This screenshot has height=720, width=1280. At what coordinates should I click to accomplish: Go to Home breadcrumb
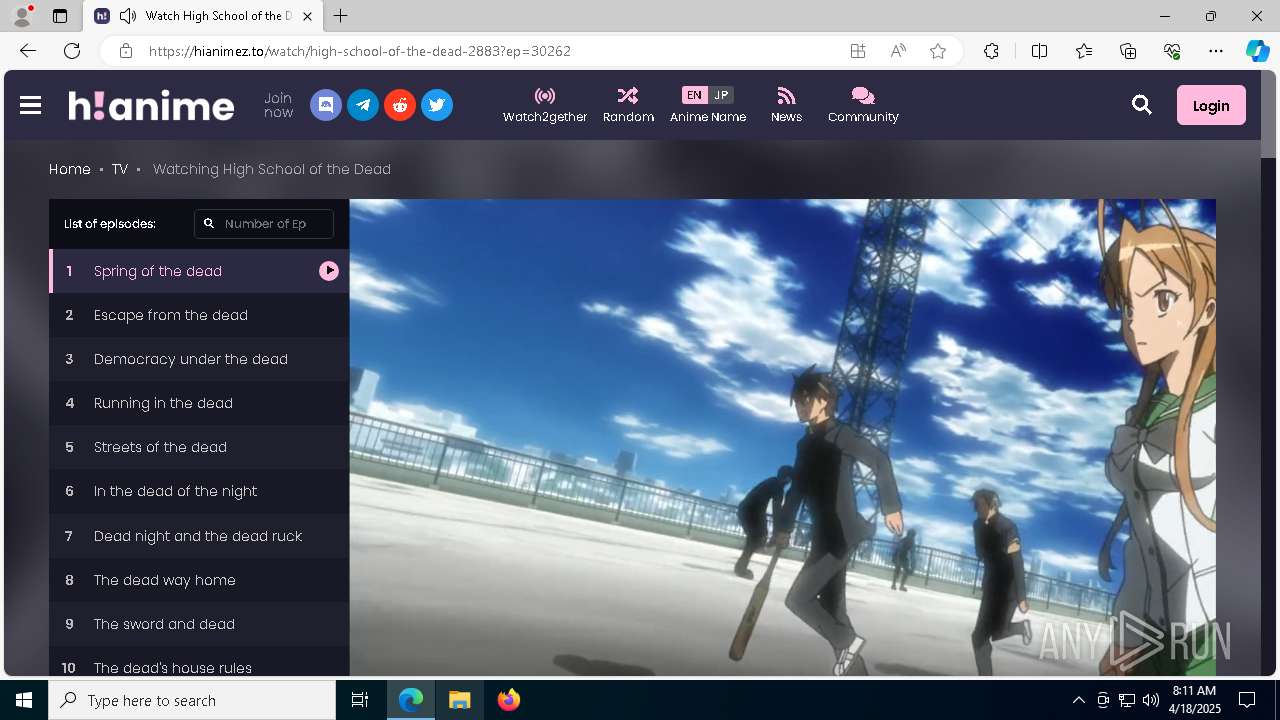[70, 169]
